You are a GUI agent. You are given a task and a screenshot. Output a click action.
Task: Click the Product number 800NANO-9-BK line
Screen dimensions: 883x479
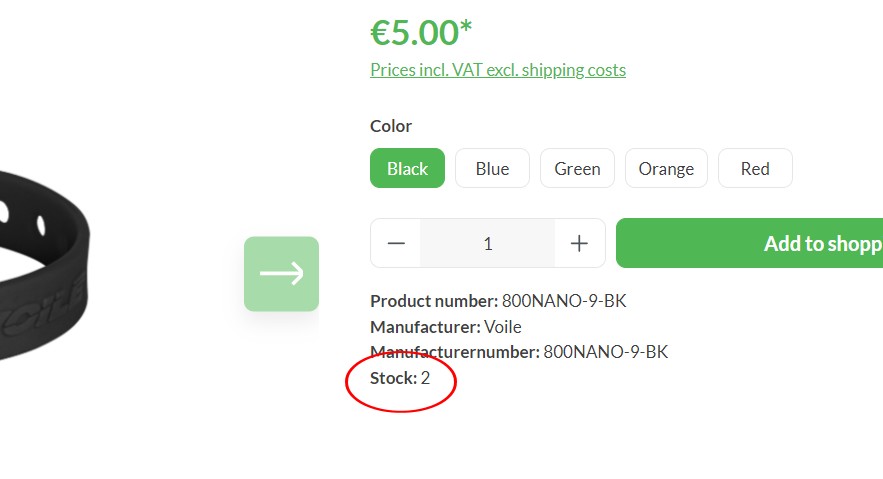tap(498, 300)
